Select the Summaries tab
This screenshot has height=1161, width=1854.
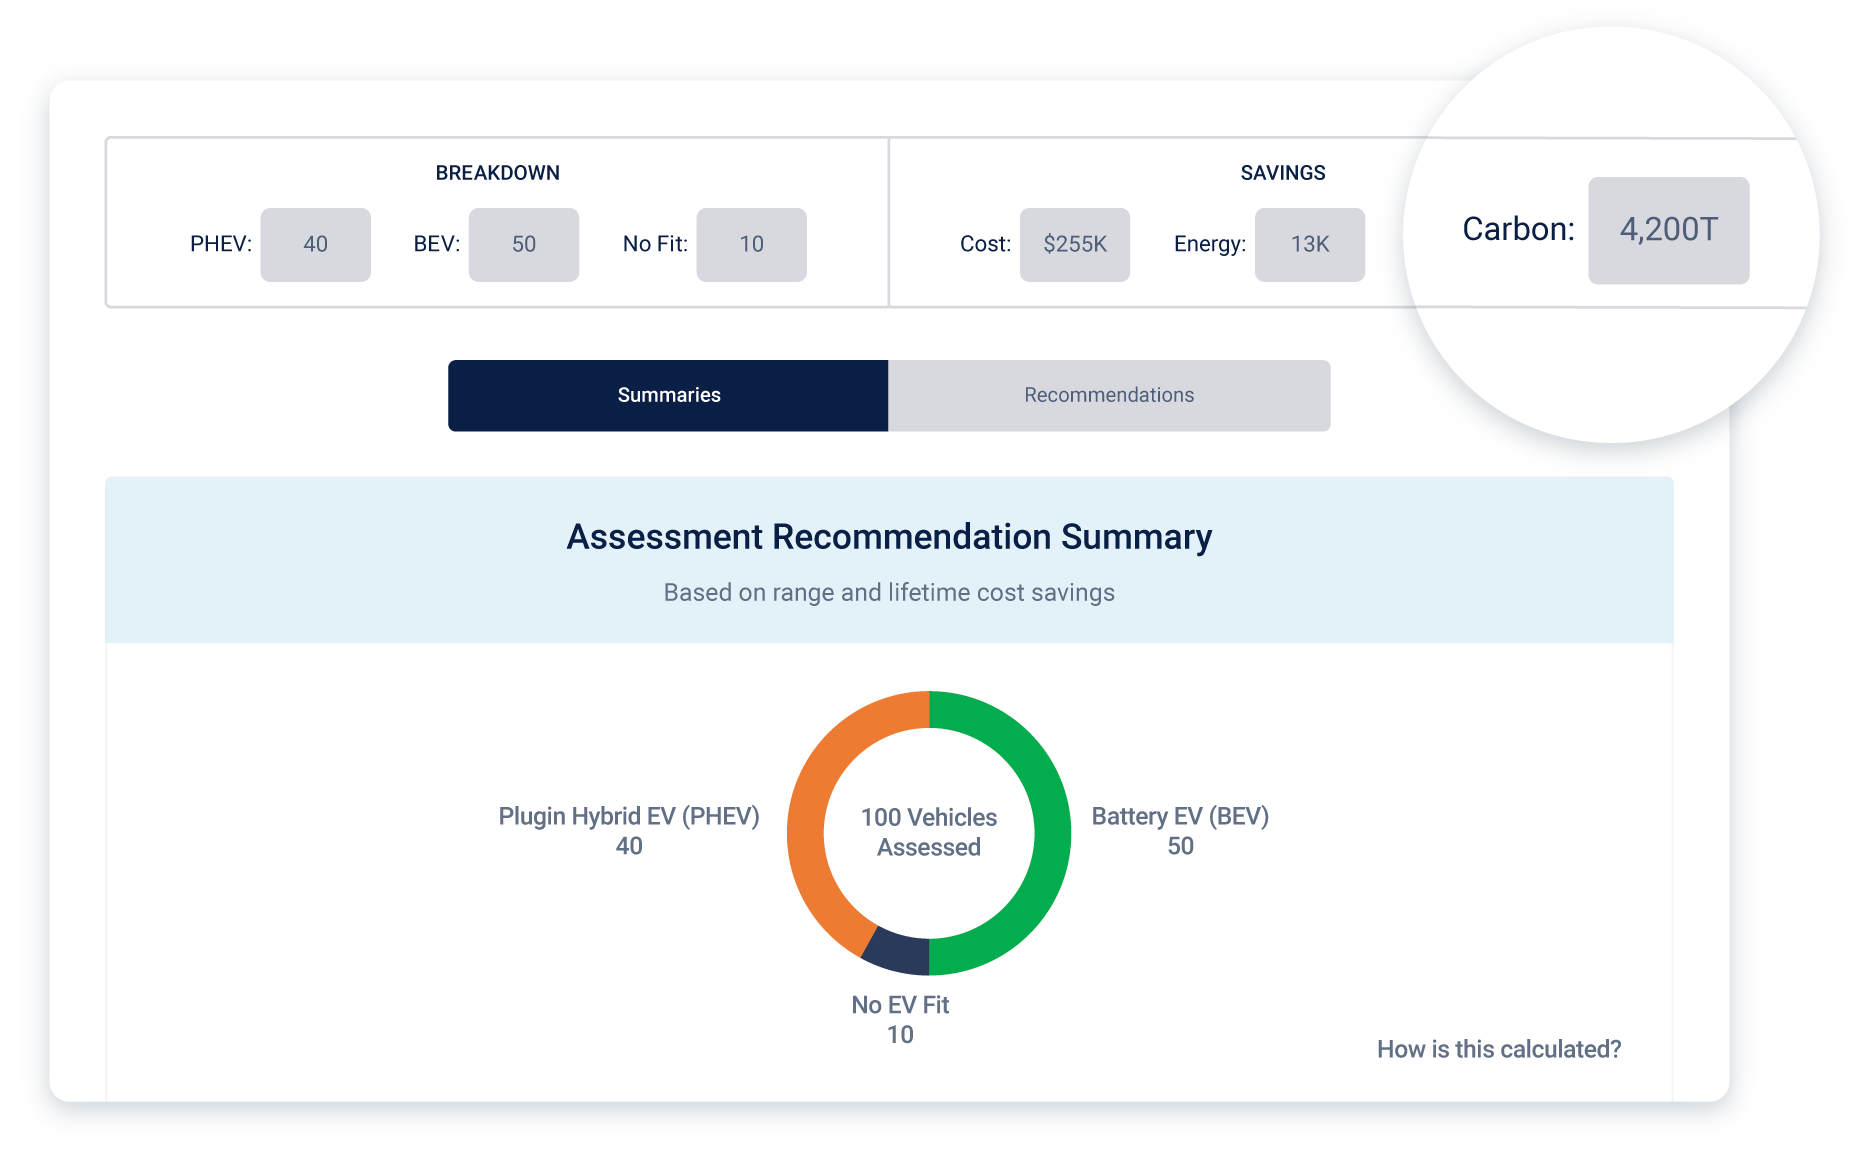click(x=667, y=395)
